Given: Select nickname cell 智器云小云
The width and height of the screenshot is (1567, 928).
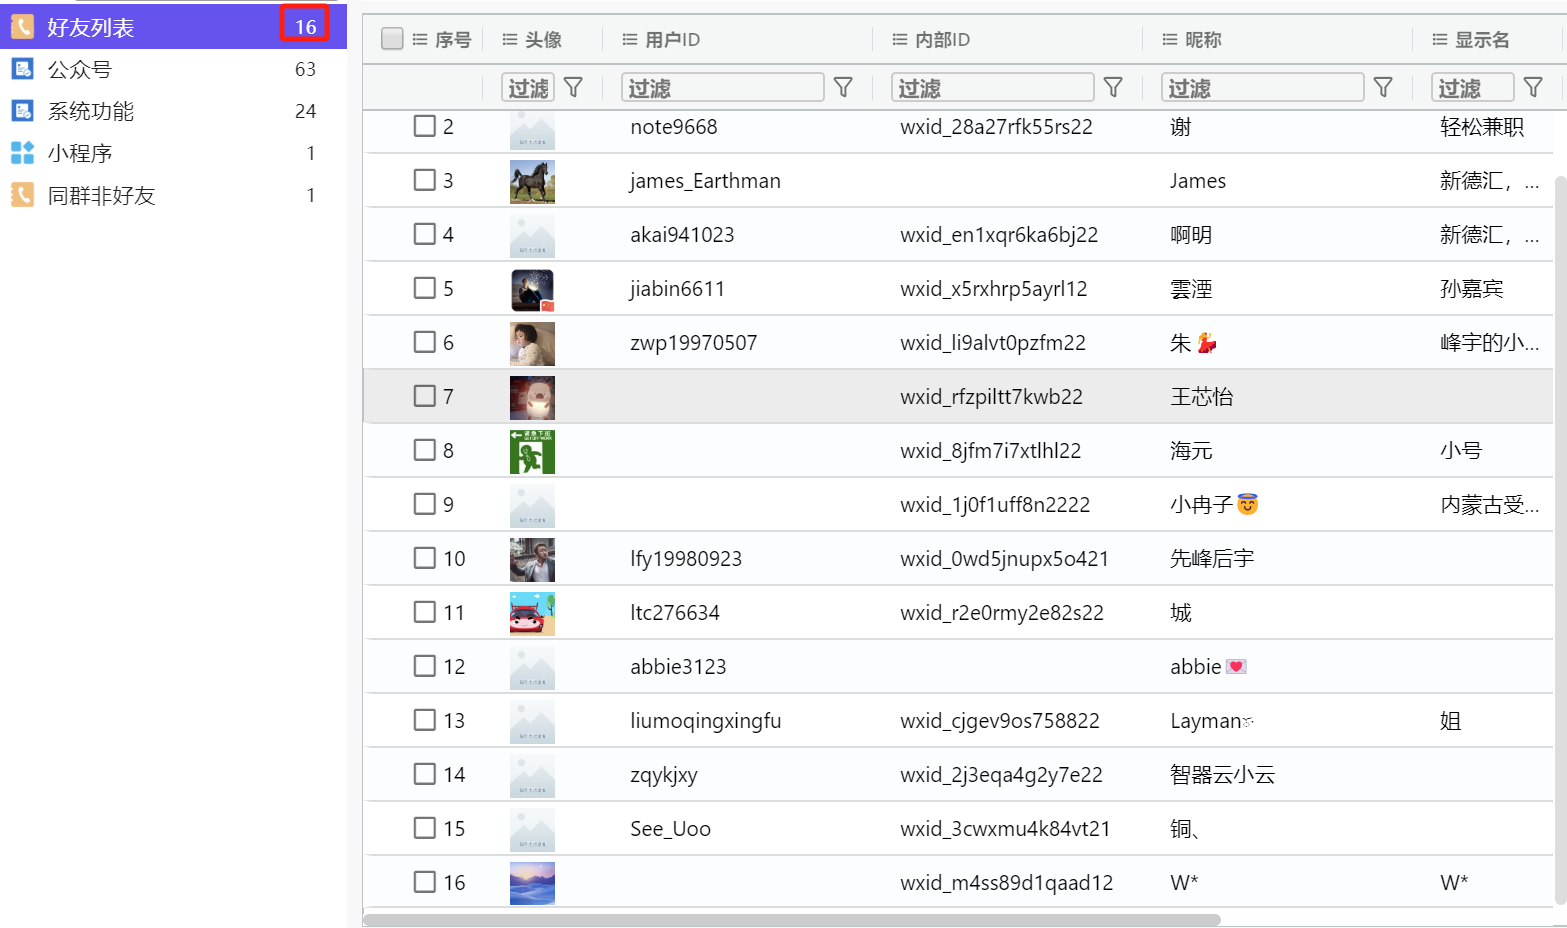Looking at the screenshot, I should (1222, 775).
